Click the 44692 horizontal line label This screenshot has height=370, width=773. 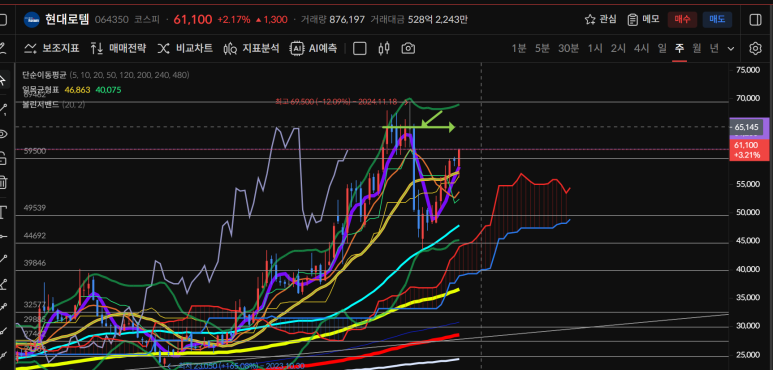35,236
